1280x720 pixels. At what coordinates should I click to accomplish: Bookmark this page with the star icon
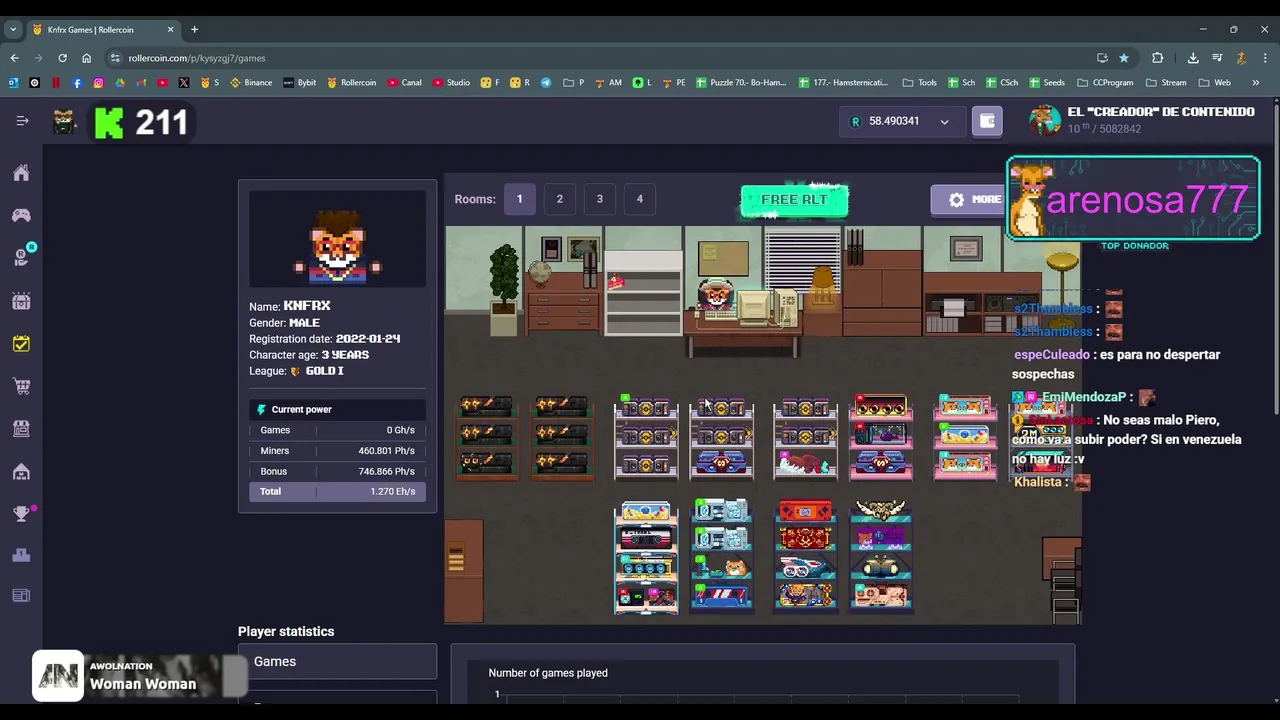coord(1124,58)
